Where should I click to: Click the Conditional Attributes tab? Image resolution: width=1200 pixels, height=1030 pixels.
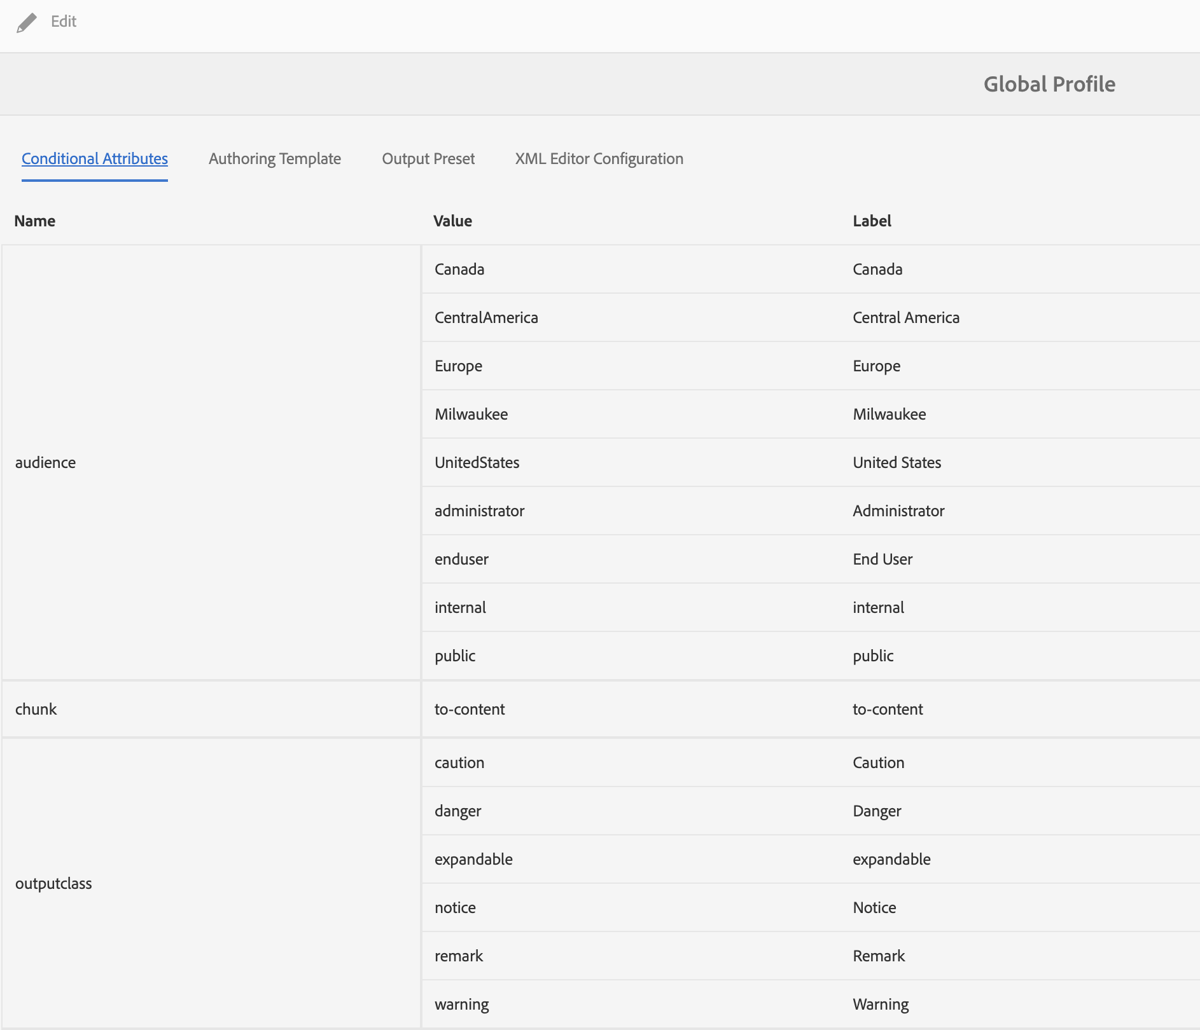pyautogui.click(x=94, y=158)
